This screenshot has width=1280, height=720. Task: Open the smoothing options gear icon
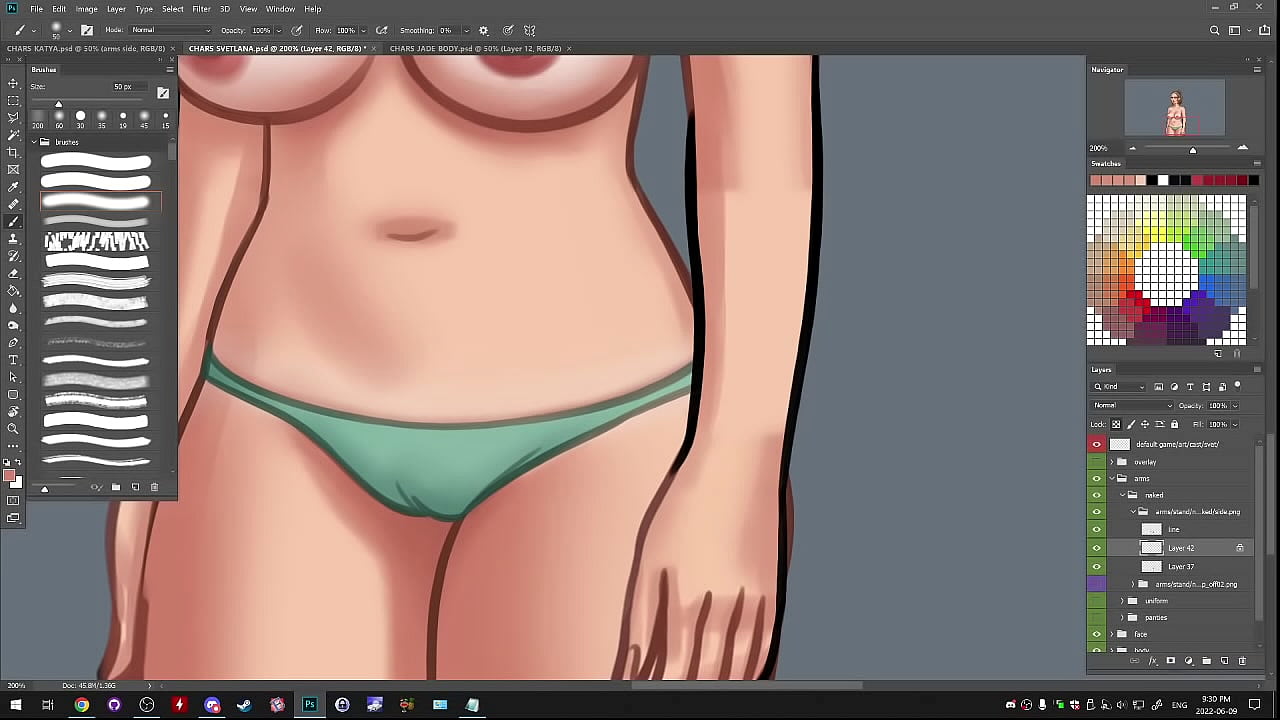click(x=484, y=30)
